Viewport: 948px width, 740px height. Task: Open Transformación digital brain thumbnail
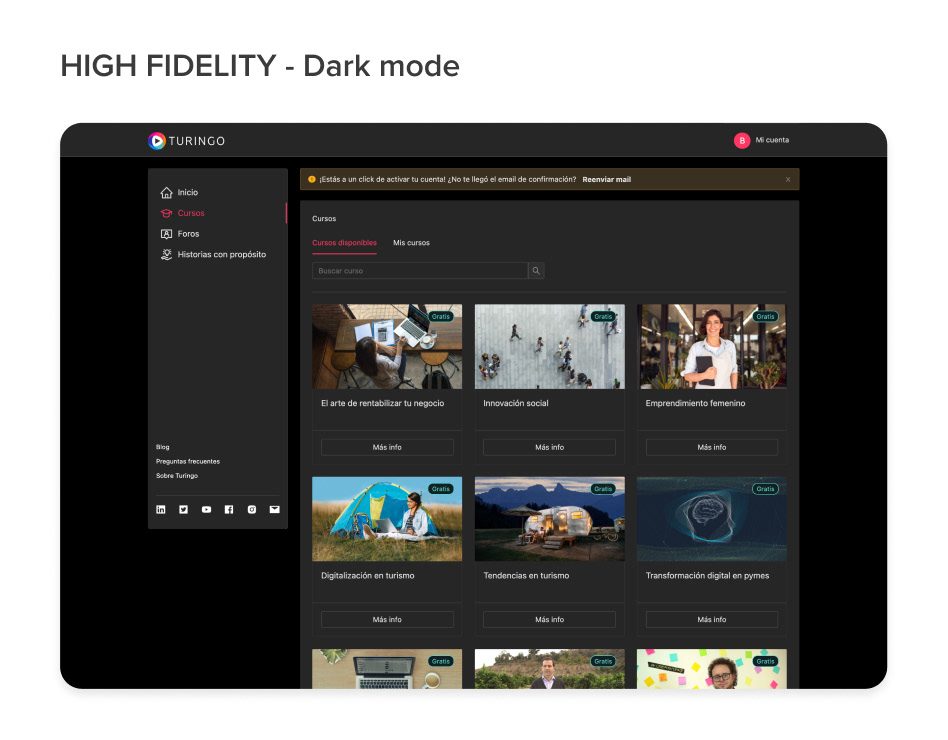pyautogui.click(x=712, y=519)
